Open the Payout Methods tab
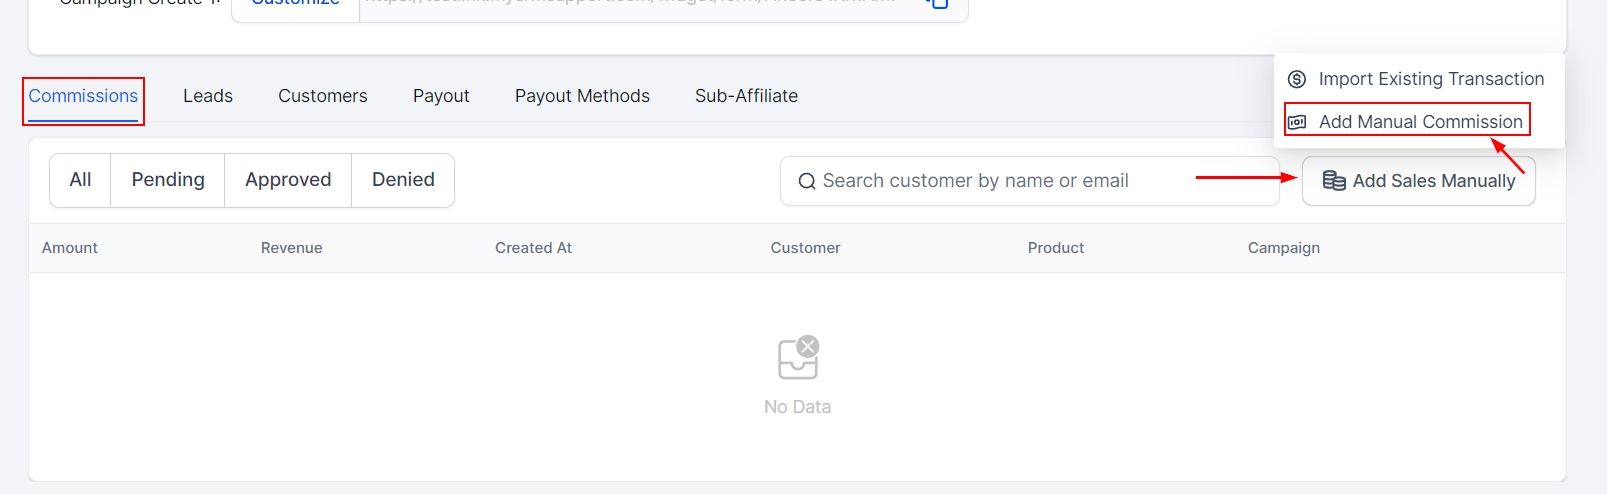This screenshot has height=494, width=1607. [582, 96]
